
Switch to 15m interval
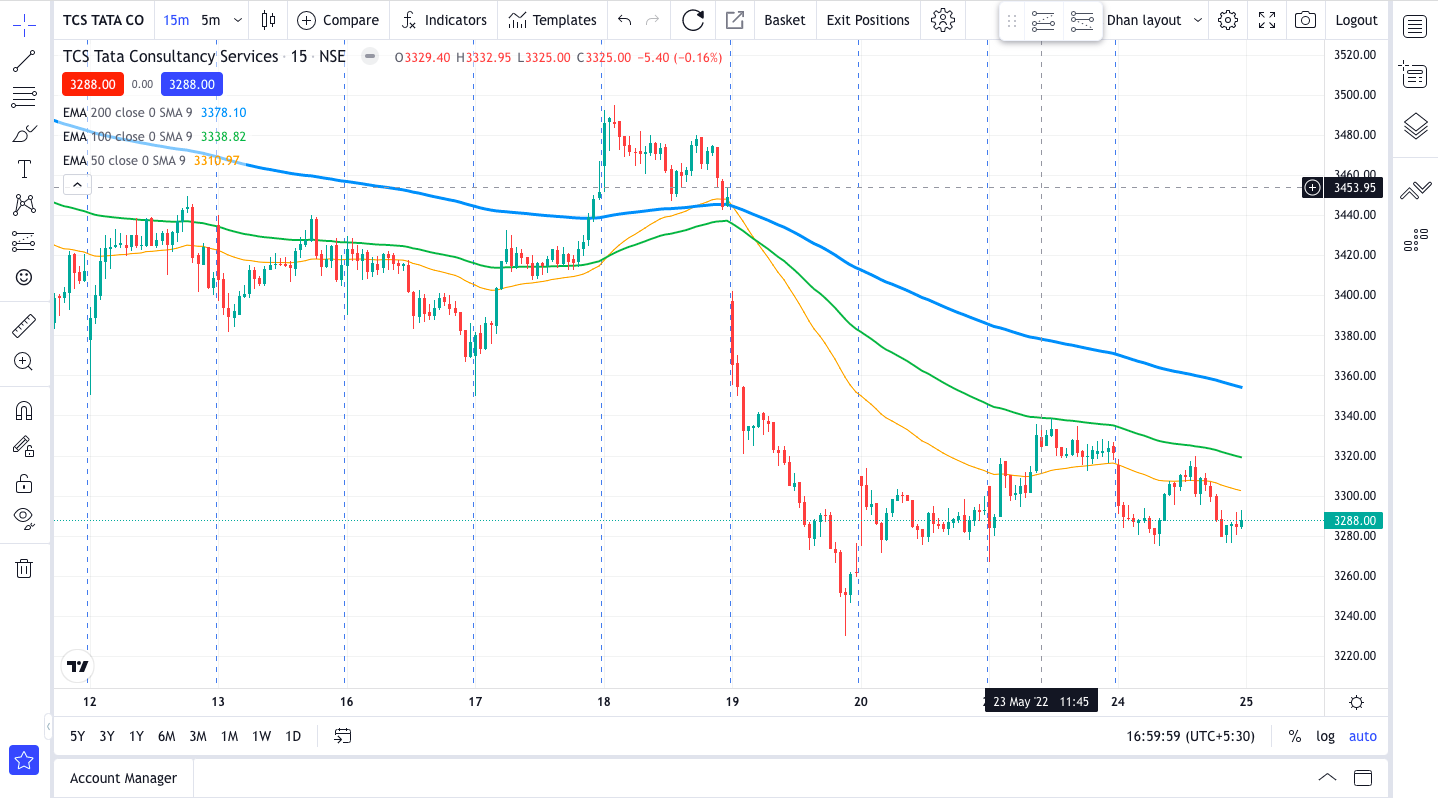click(176, 20)
